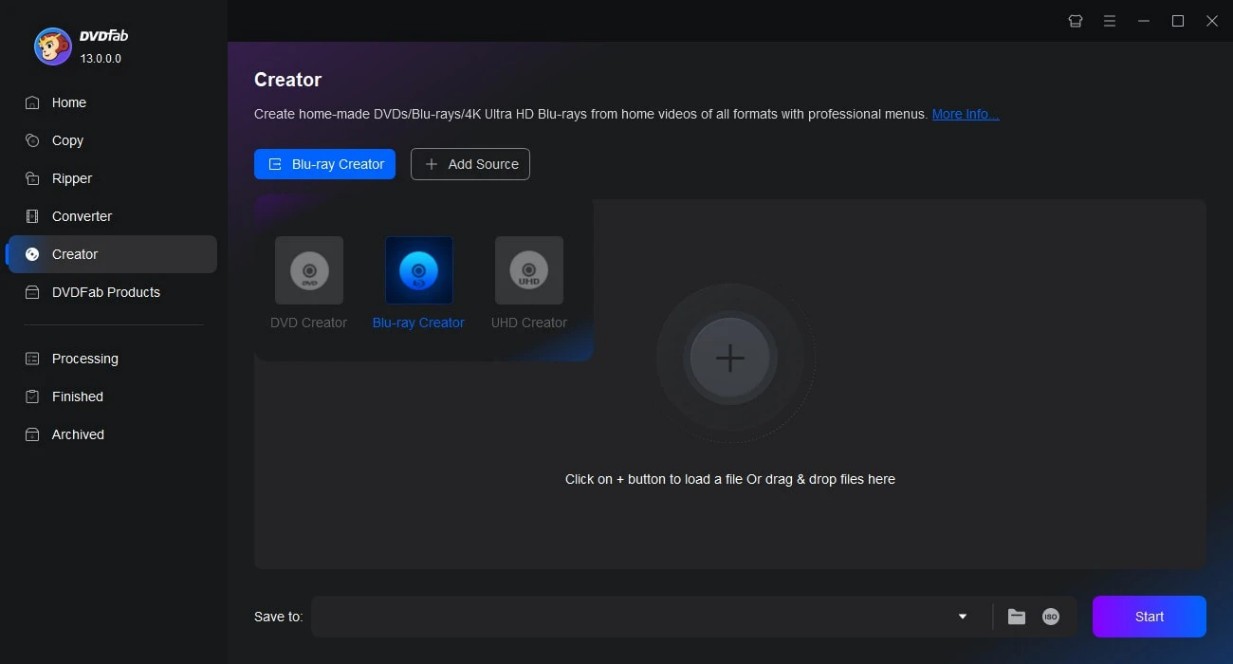Select the DVD Creator module icon
The width and height of the screenshot is (1233, 664).
(308, 270)
